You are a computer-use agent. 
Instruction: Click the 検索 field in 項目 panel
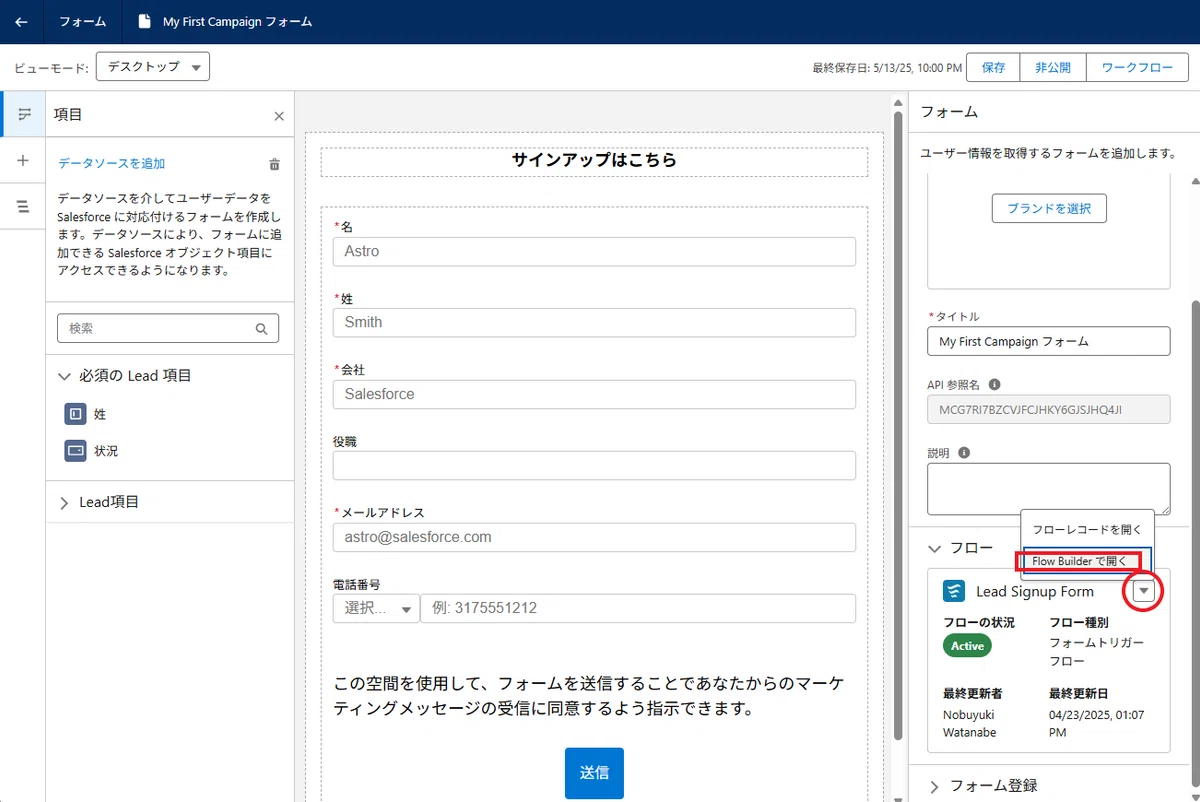tap(168, 328)
